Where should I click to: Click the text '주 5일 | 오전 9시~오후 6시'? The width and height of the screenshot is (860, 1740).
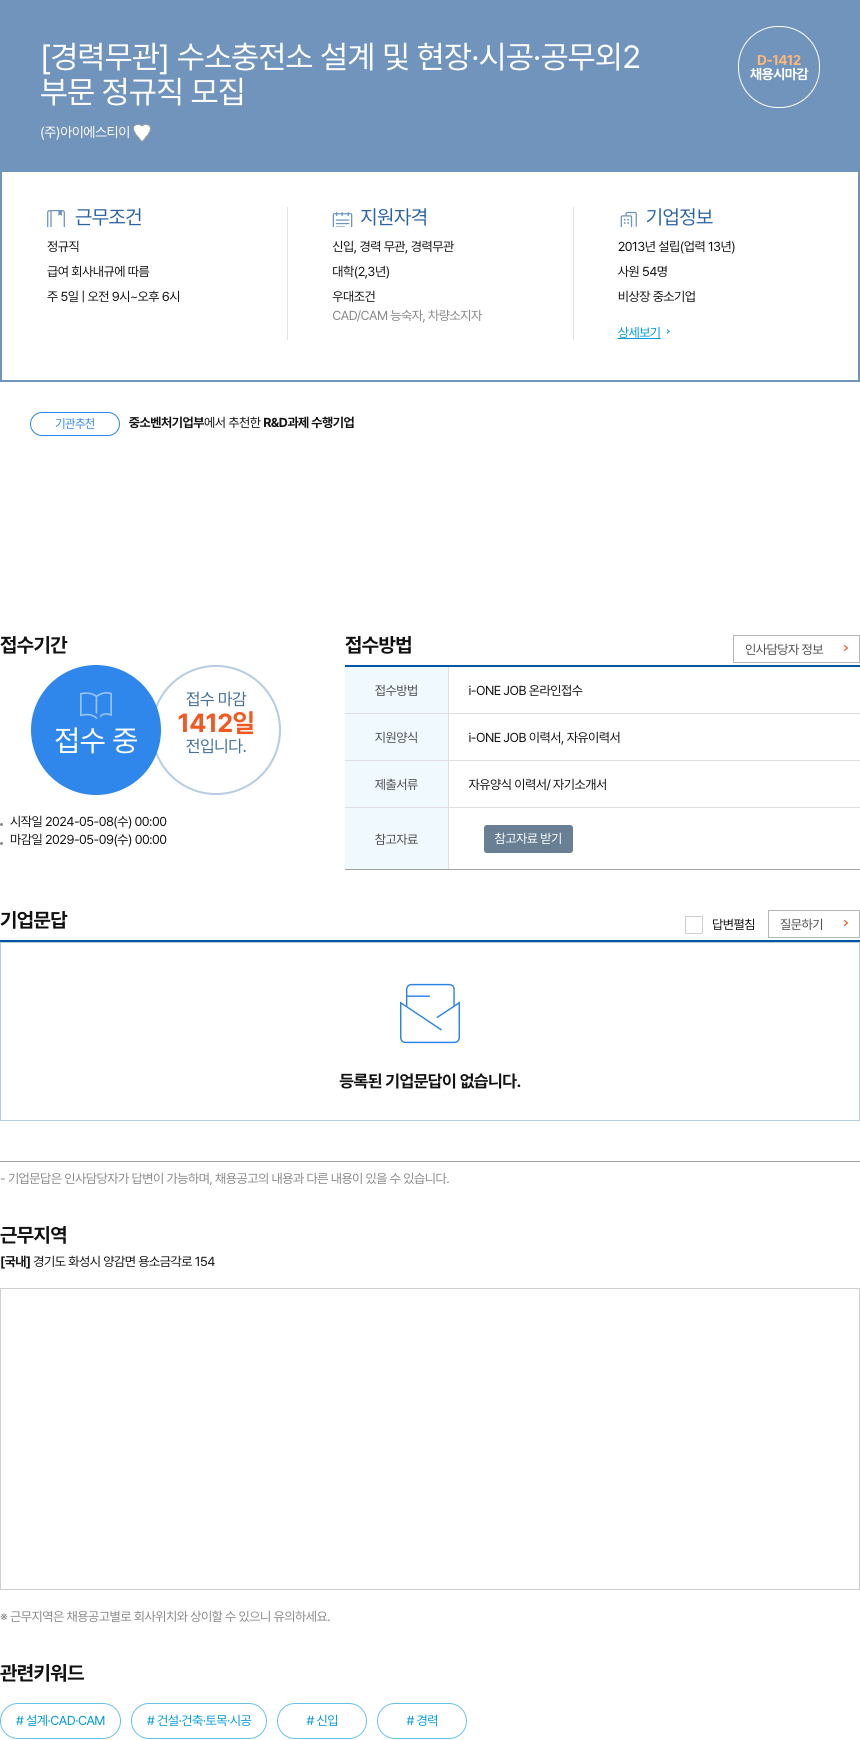pyautogui.click(x=114, y=297)
